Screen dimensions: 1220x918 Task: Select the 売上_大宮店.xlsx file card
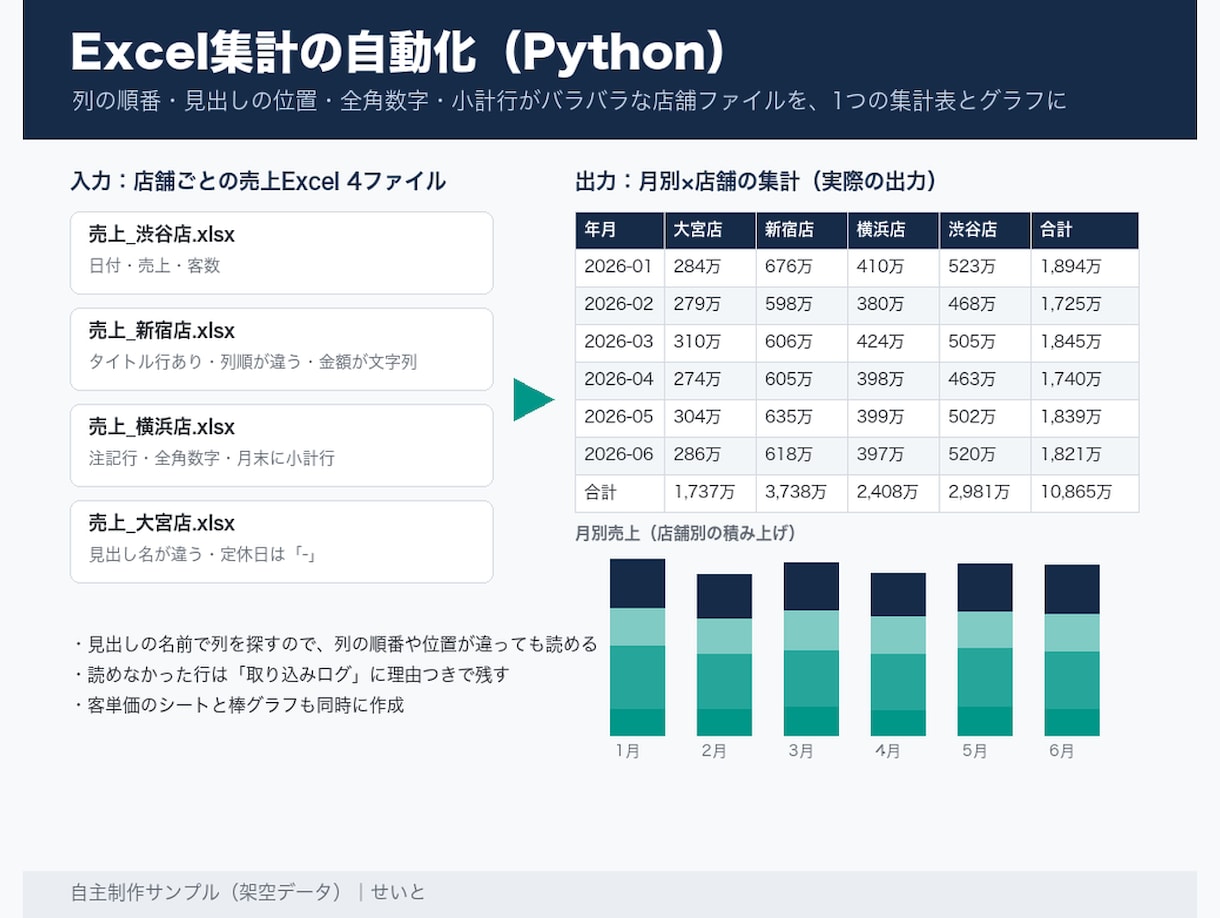pos(281,541)
